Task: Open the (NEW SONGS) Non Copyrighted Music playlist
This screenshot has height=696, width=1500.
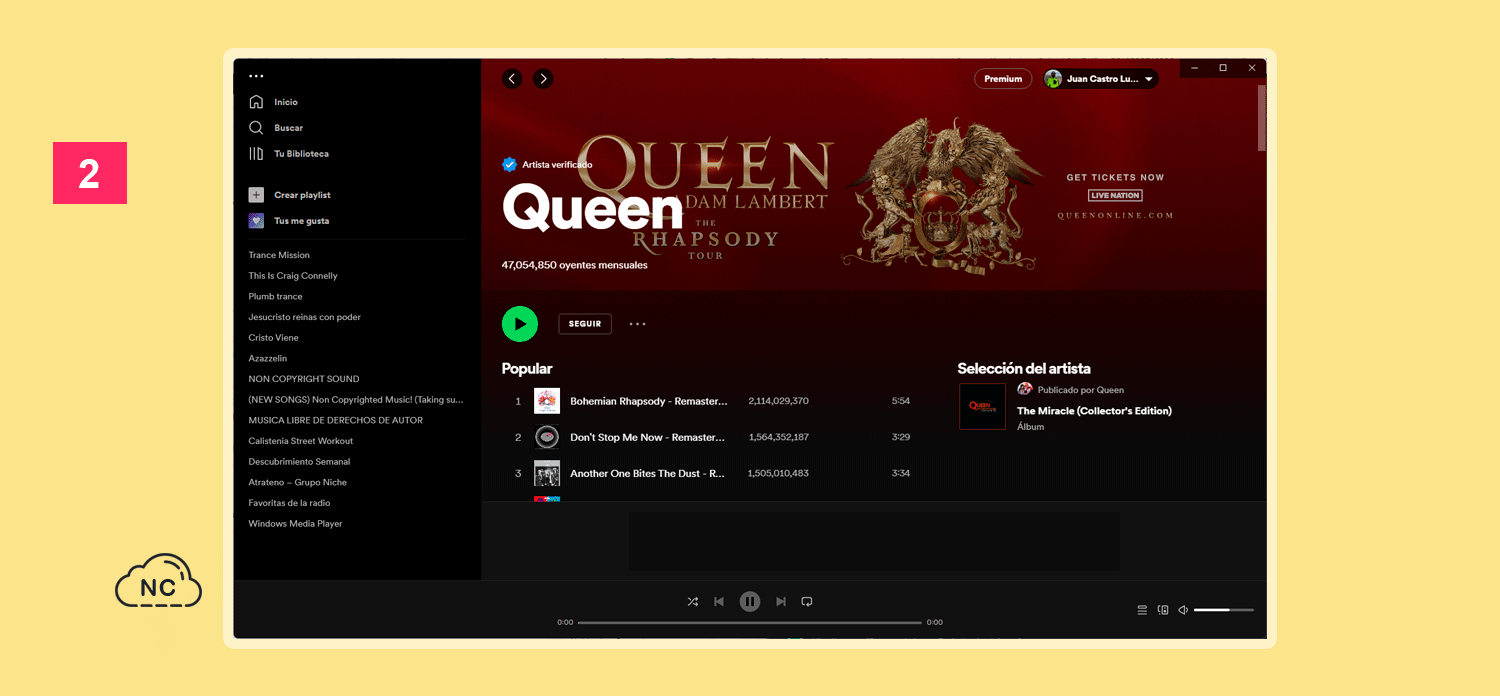Action: point(356,400)
